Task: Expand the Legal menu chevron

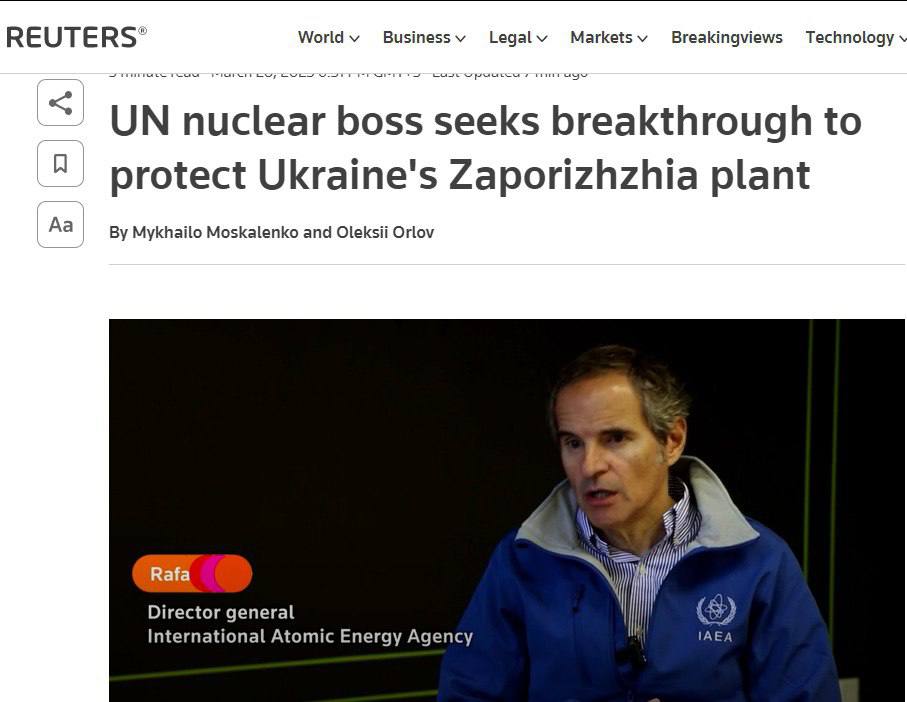Action: point(541,39)
